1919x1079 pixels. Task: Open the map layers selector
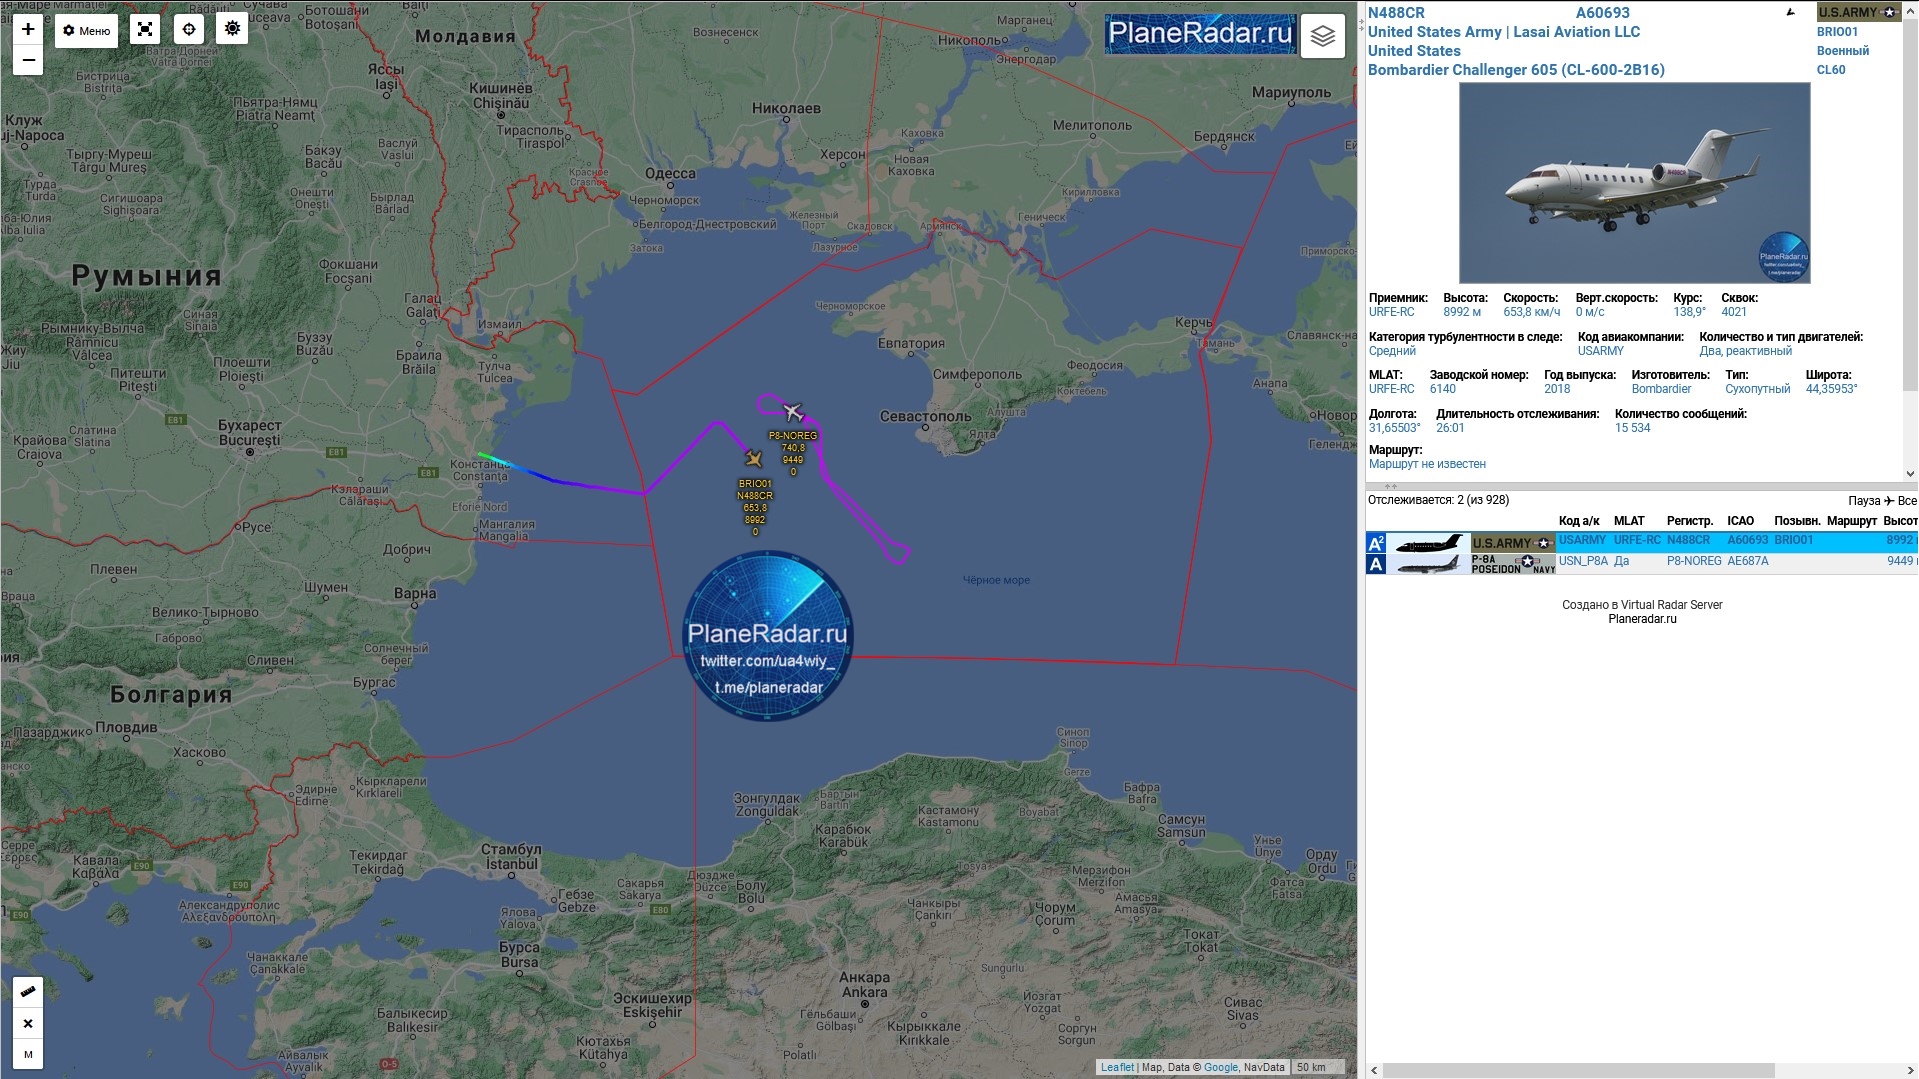click(x=1322, y=36)
